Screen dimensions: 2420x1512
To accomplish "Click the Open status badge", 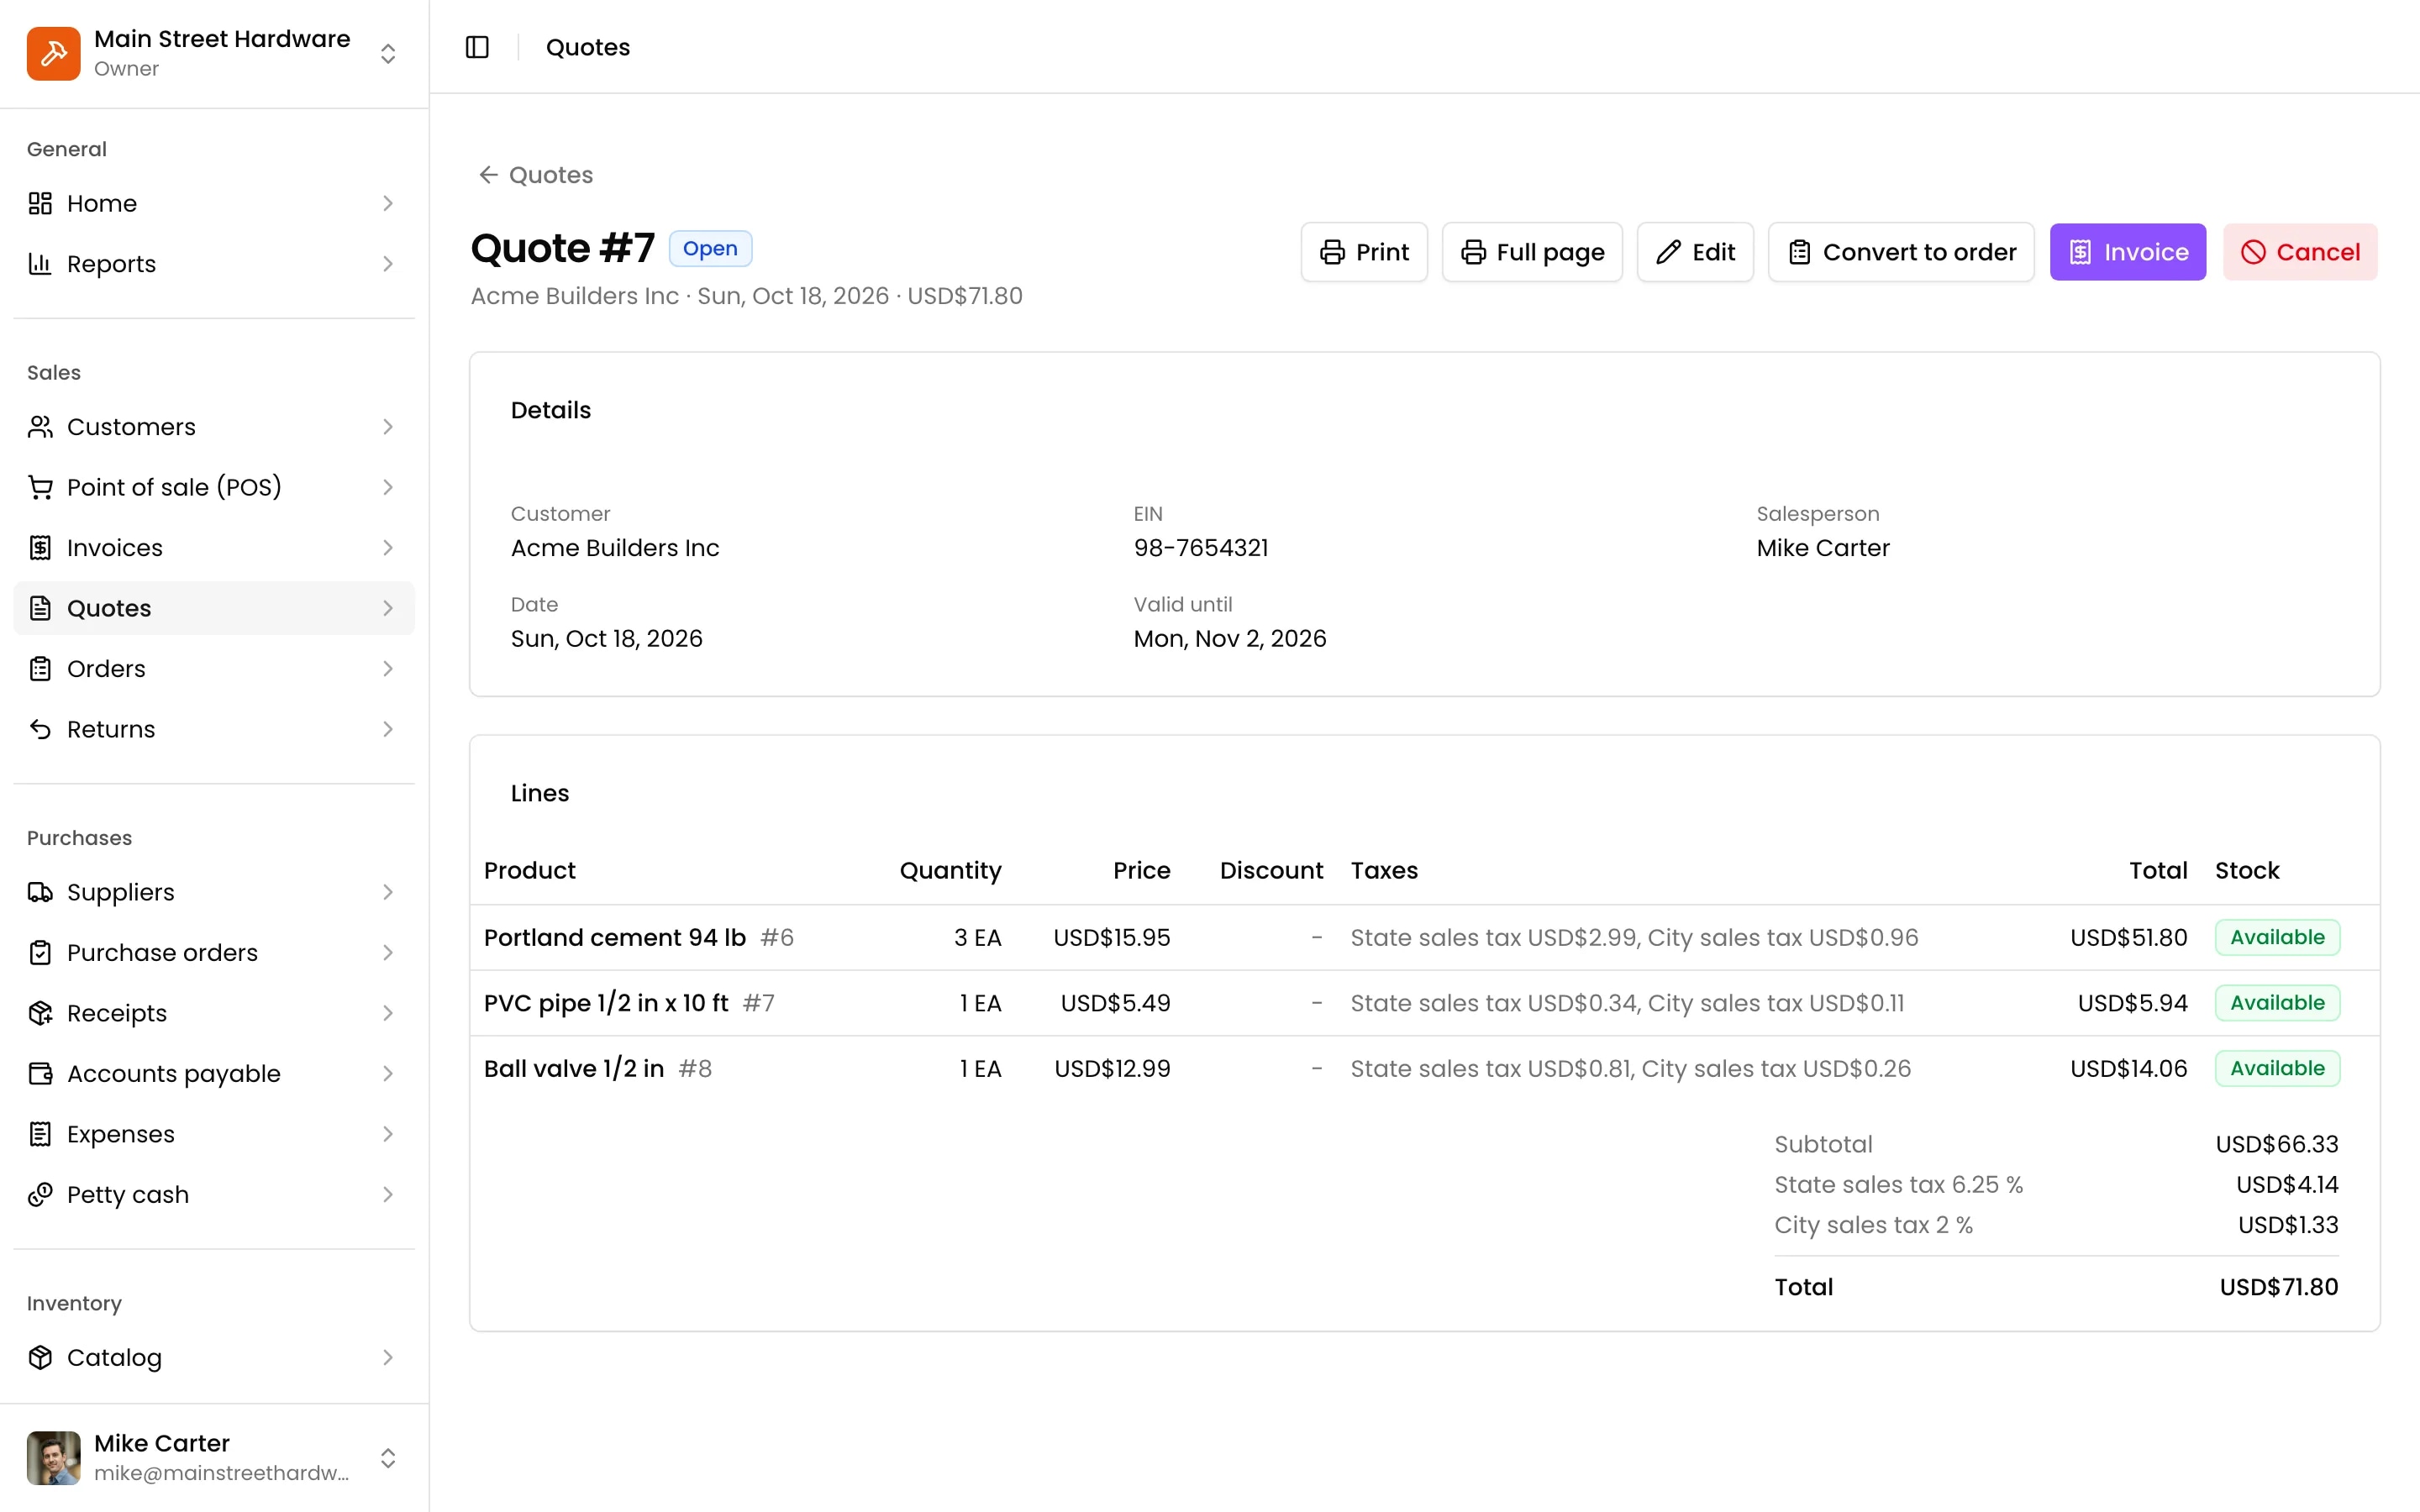I will (710, 248).
